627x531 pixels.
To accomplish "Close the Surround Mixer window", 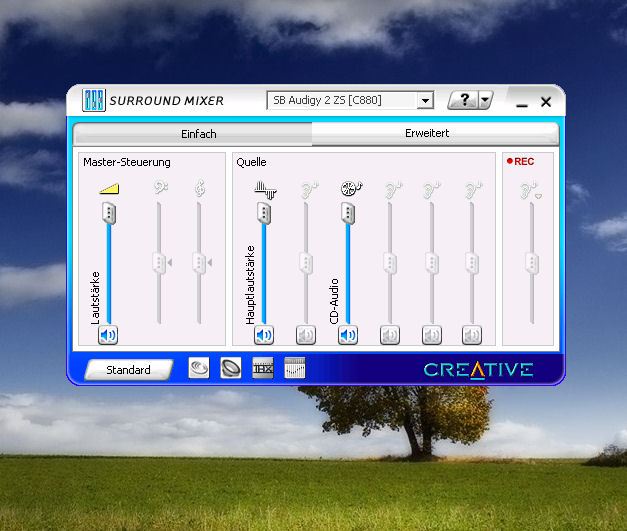I will [x=546, y=102].
